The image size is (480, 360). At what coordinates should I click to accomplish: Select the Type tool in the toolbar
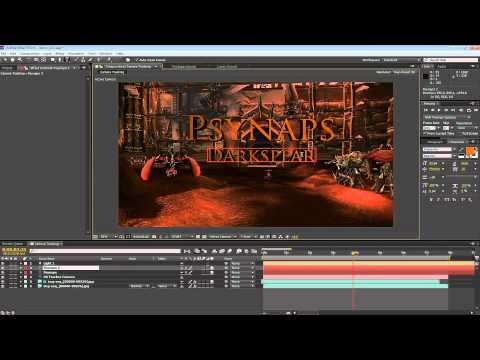coord(67,60)
